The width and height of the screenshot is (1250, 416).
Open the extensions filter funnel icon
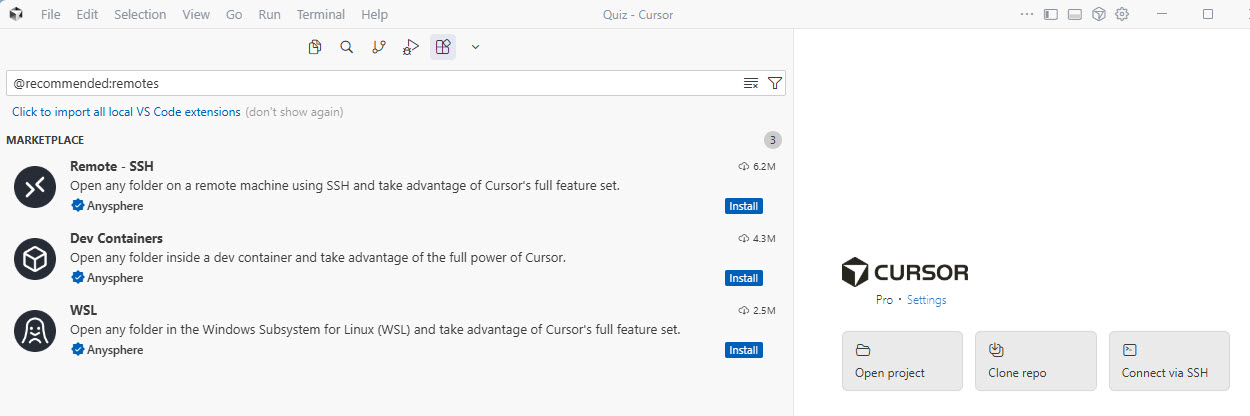[x=775, y=83]
